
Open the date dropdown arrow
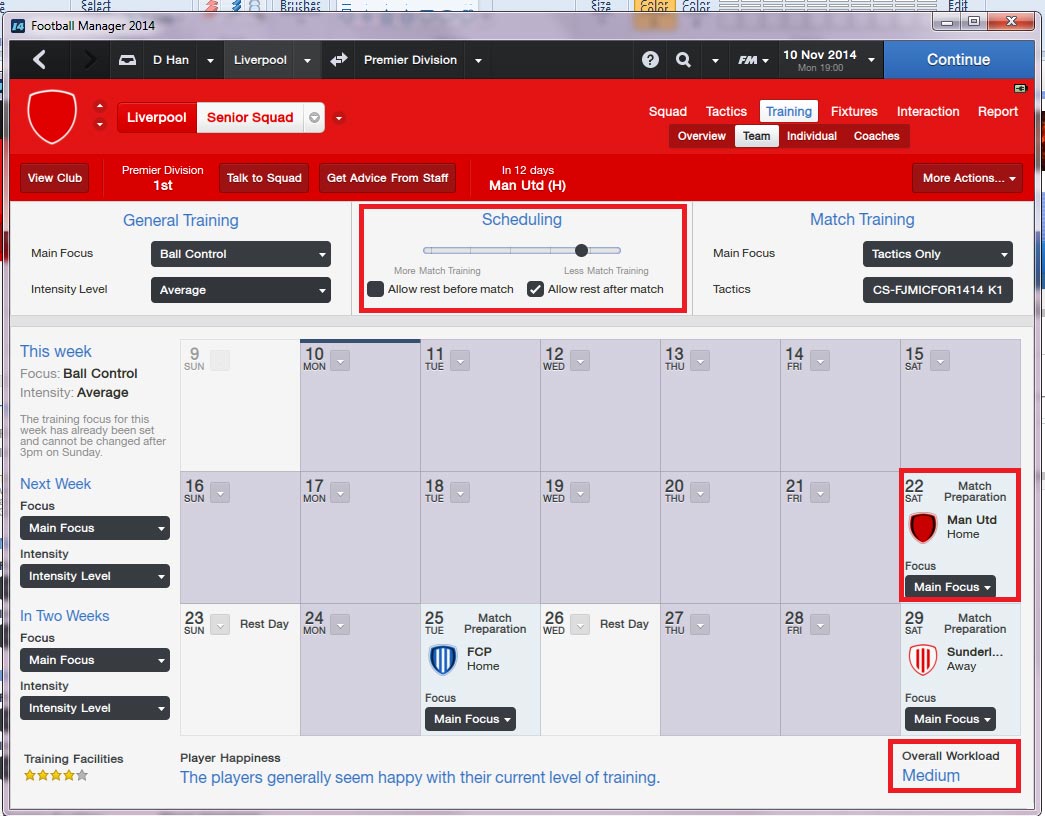pos(871,60)
